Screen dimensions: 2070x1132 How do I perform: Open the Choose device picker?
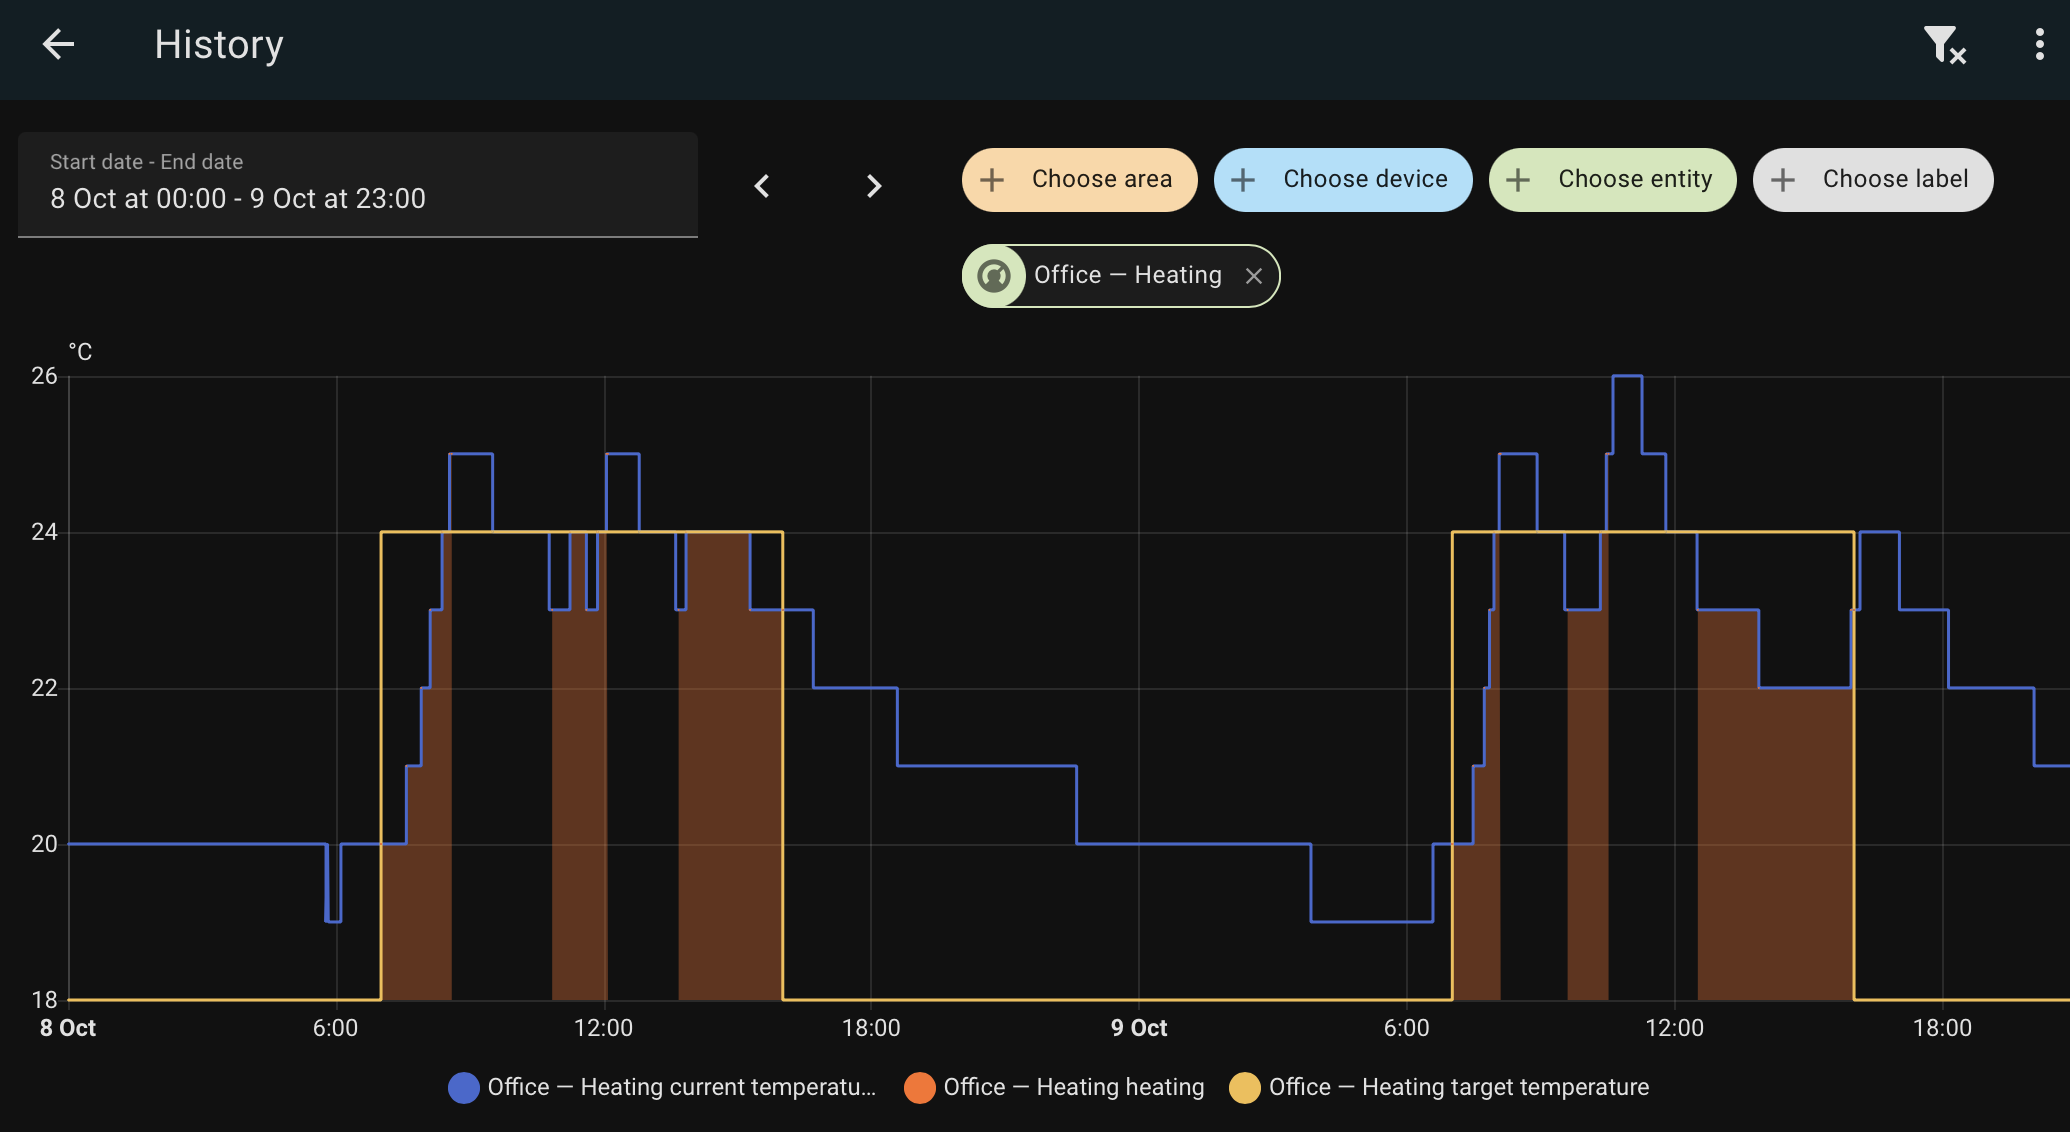[x=1364, y=180]
